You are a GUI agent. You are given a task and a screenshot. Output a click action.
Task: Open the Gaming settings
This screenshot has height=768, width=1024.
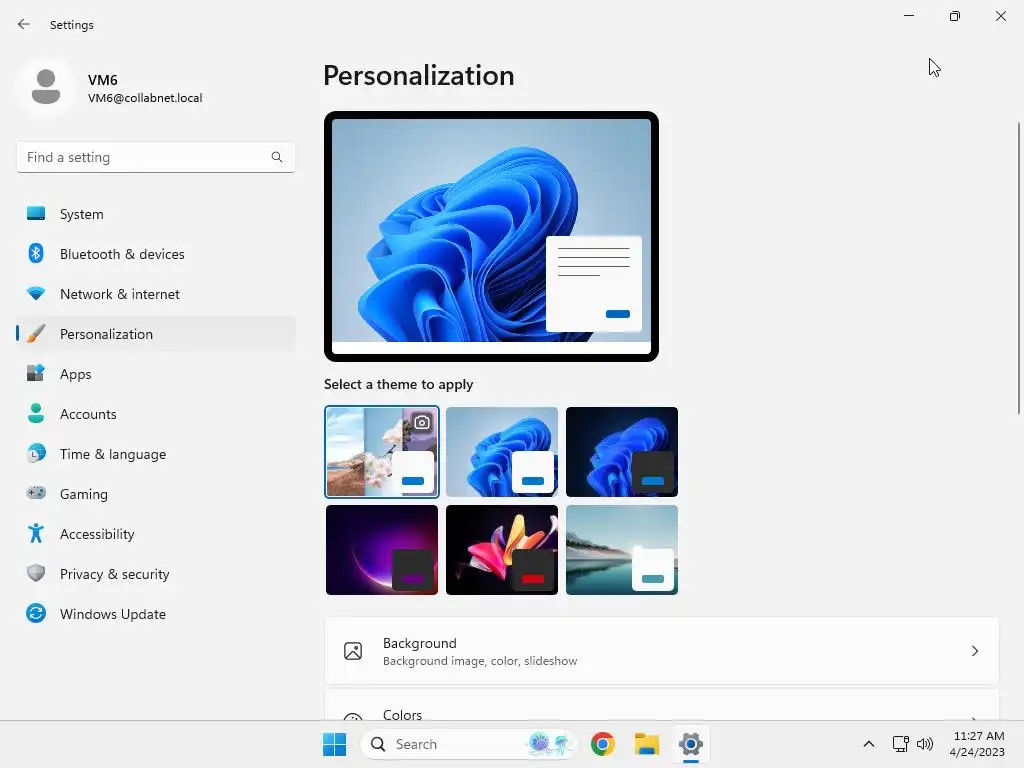[156, 494]
